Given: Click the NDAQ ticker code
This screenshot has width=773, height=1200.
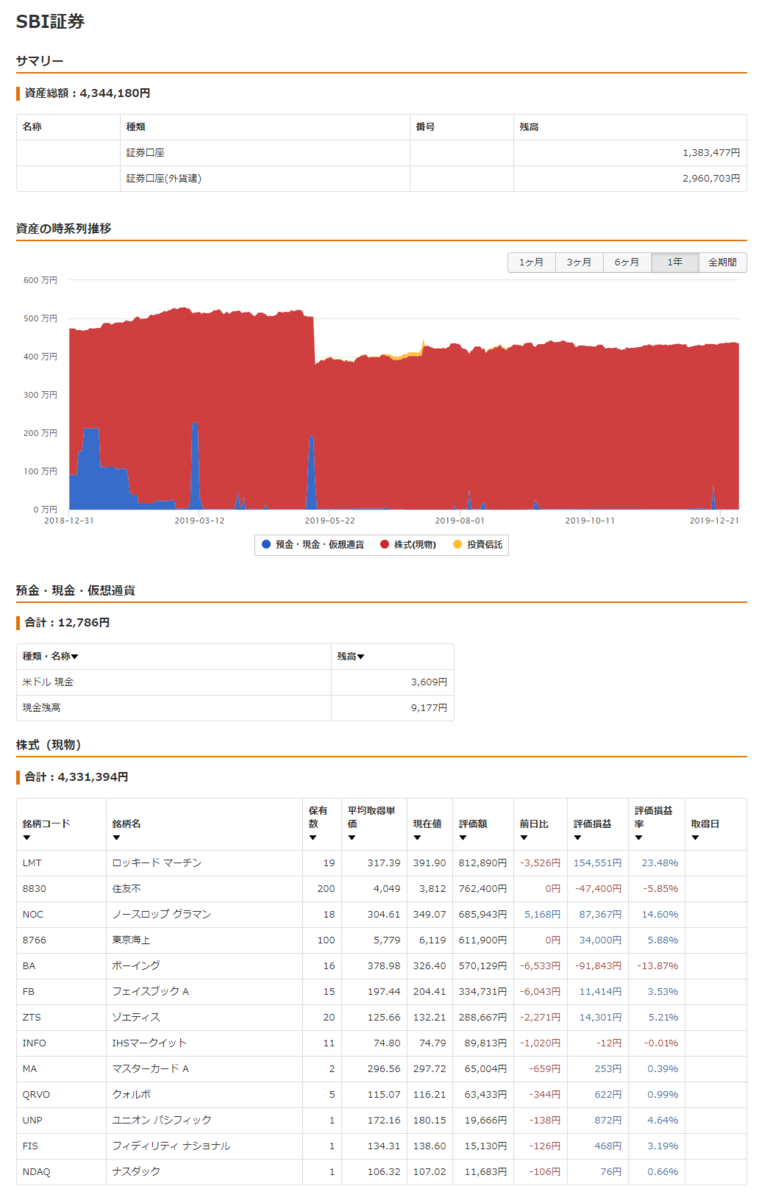Looking at the screenshot, I should click(x=35, y=1171).
